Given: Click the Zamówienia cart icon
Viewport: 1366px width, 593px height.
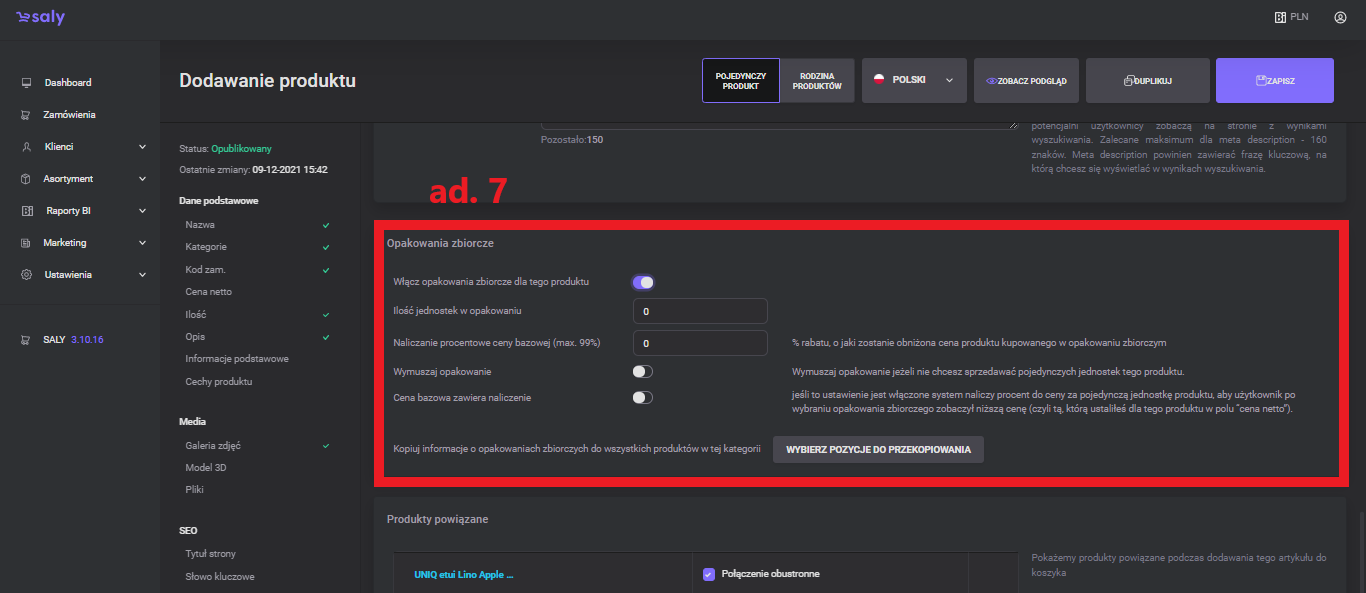Looking at the screenshot, I should coord(26,115).
